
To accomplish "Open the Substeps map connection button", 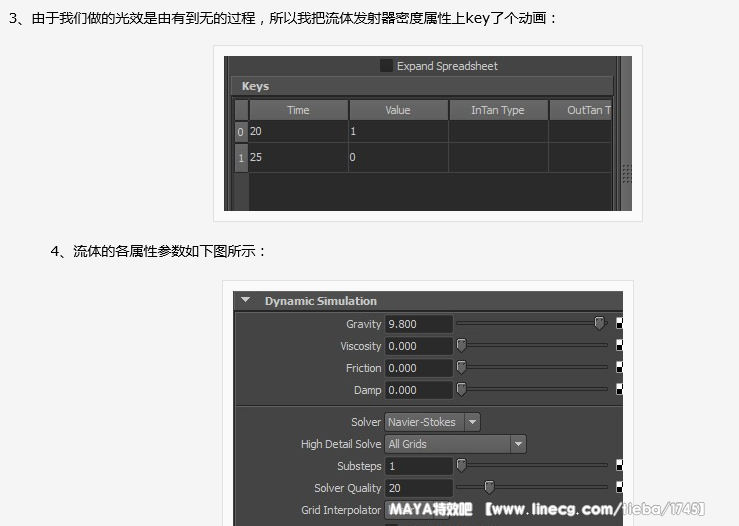I will pos(619,466).
